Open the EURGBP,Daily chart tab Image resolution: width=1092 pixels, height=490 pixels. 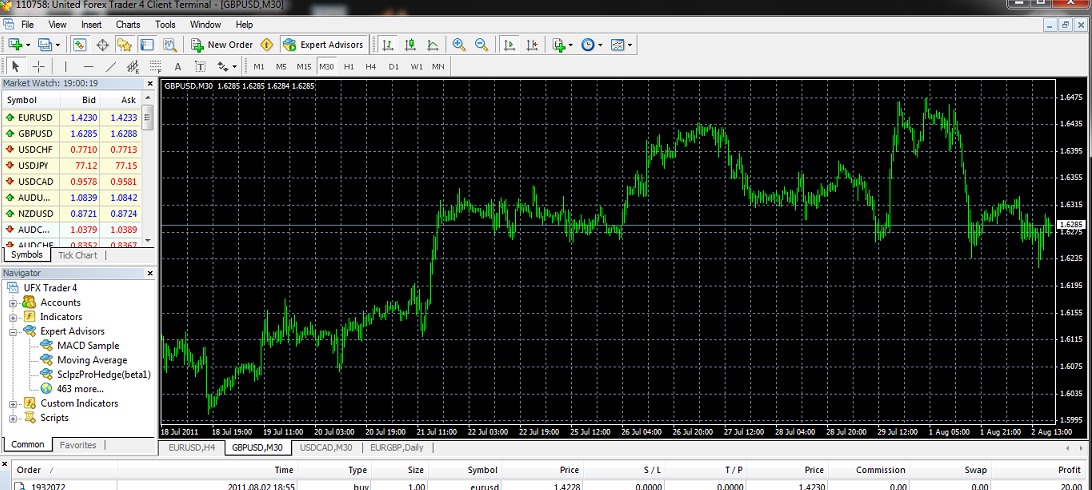pos(396,448)
